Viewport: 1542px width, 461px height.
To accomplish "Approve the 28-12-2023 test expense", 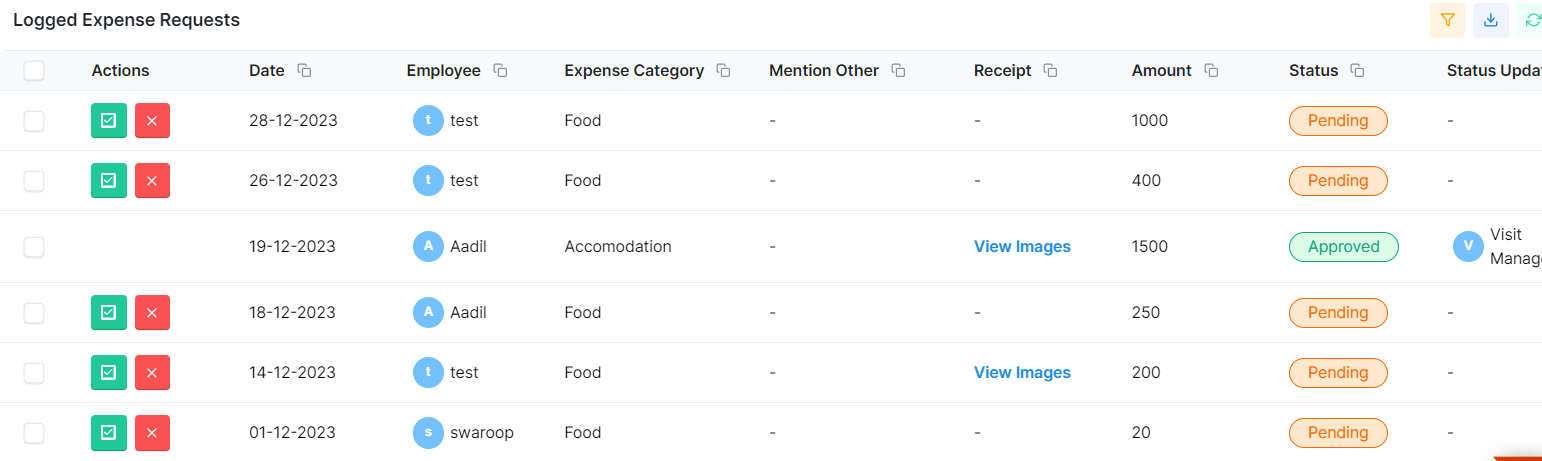I will pyautogui.click(x=109, y=120).
